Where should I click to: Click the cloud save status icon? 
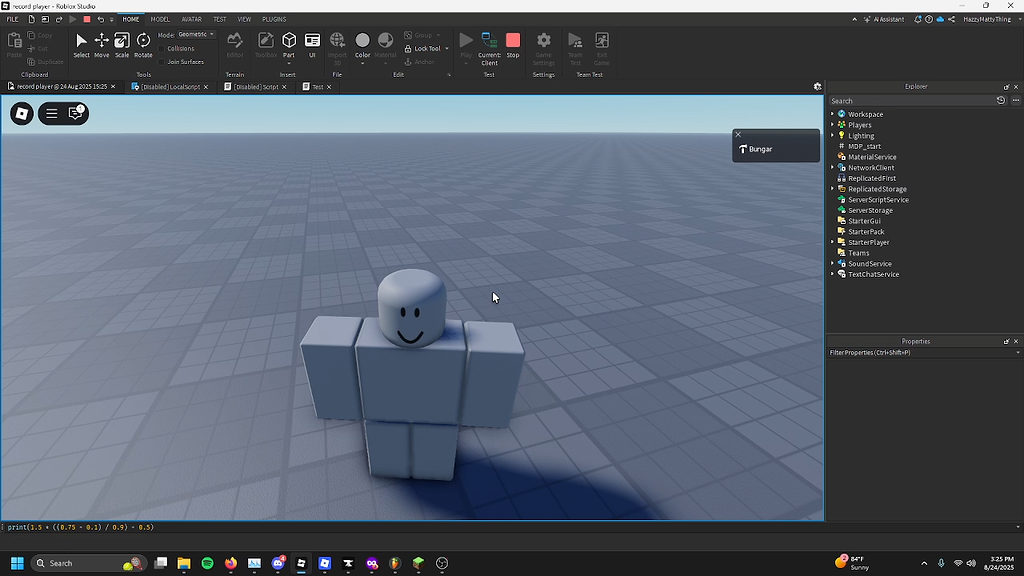[x=940, y=19]
